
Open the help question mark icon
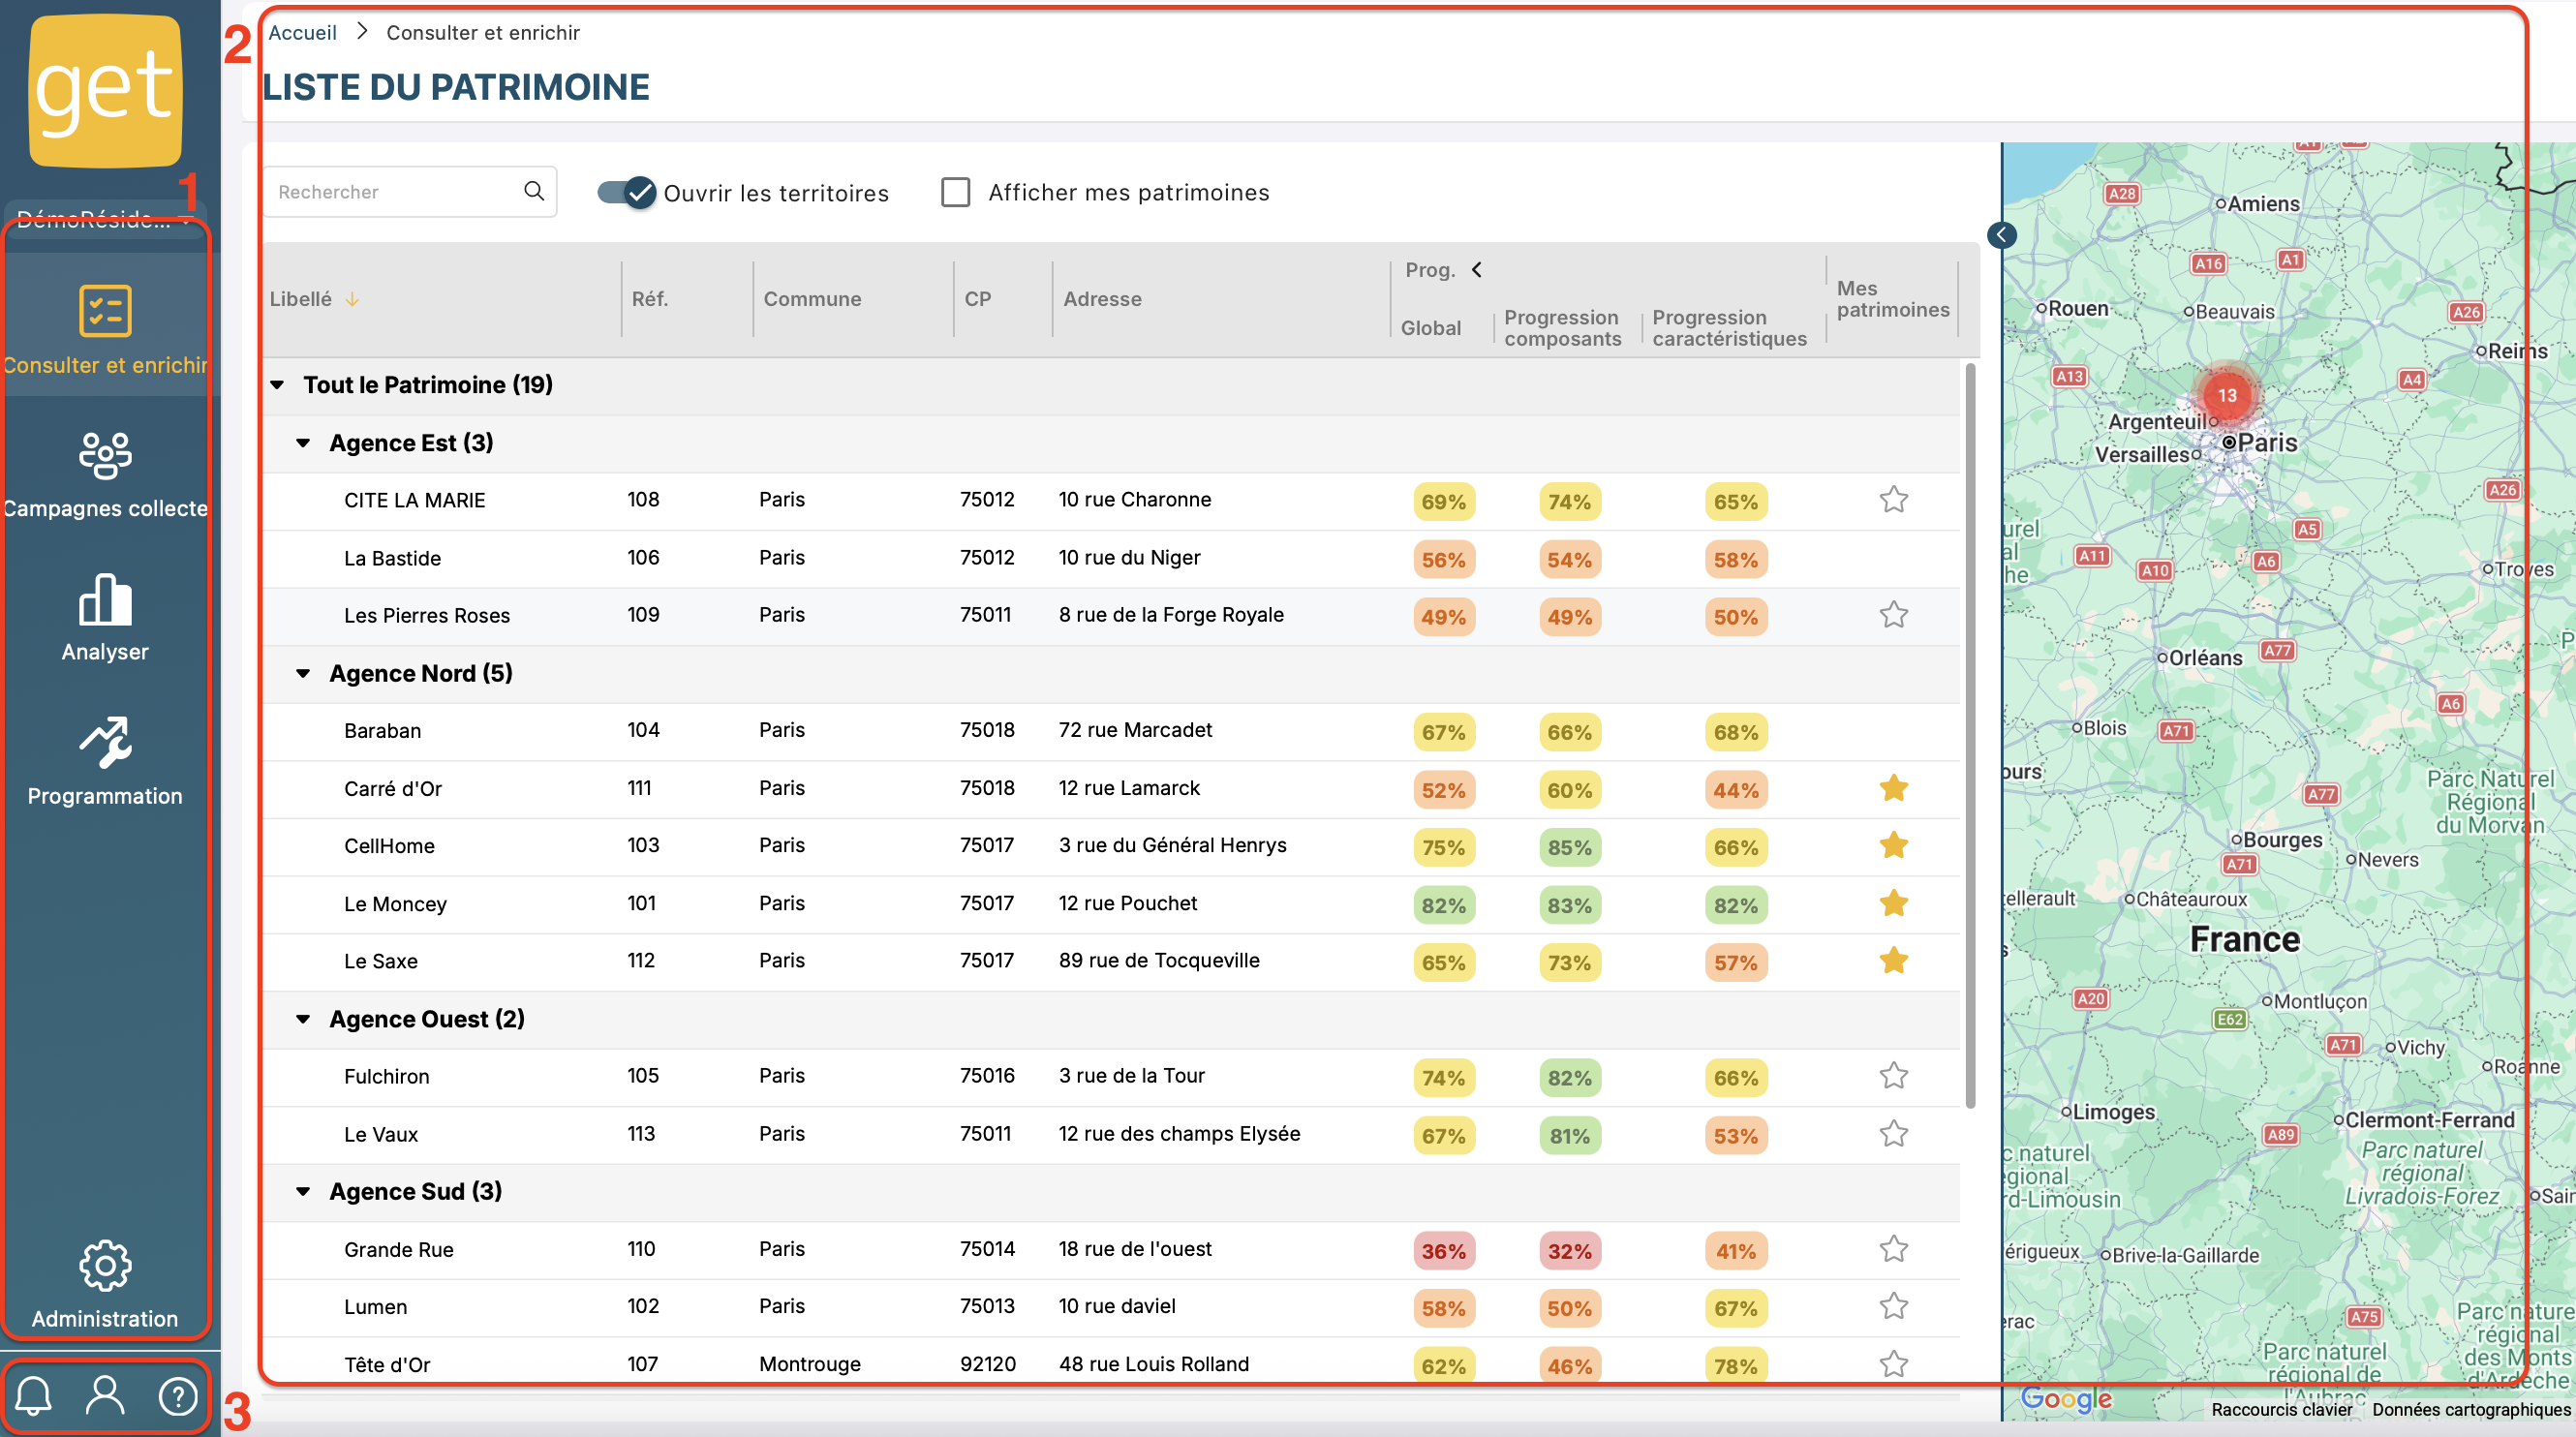[178, 1396]
